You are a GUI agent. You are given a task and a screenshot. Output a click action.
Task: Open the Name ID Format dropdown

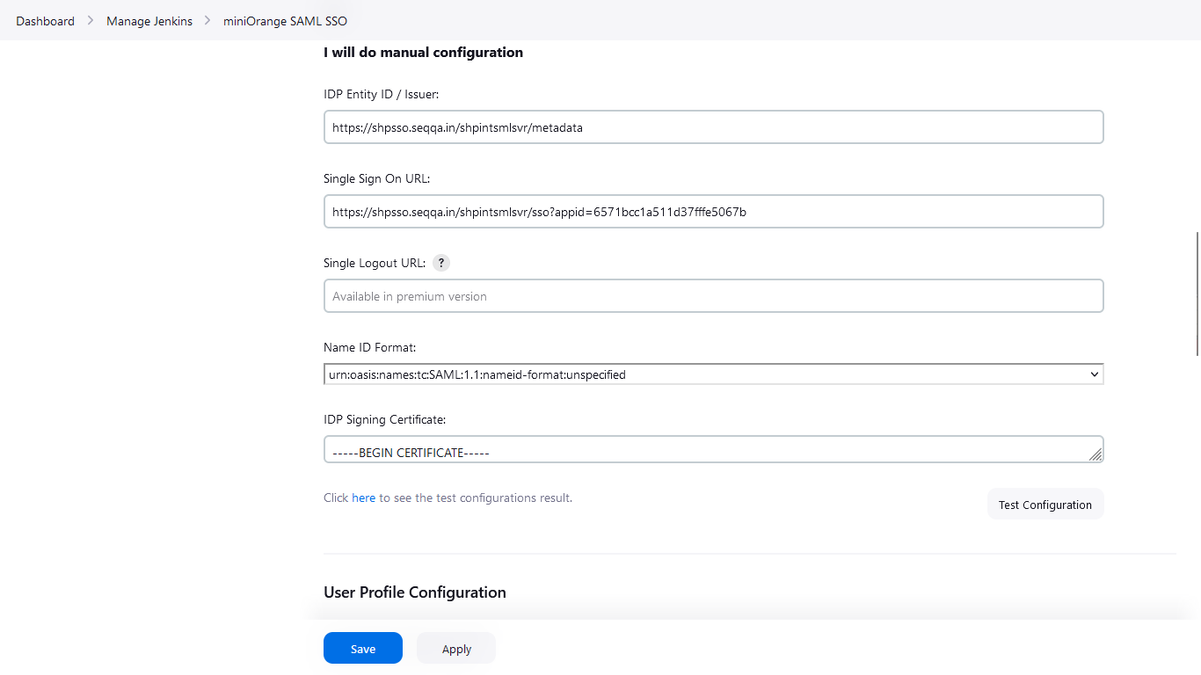pyautogui.click(x=713, y=374)
